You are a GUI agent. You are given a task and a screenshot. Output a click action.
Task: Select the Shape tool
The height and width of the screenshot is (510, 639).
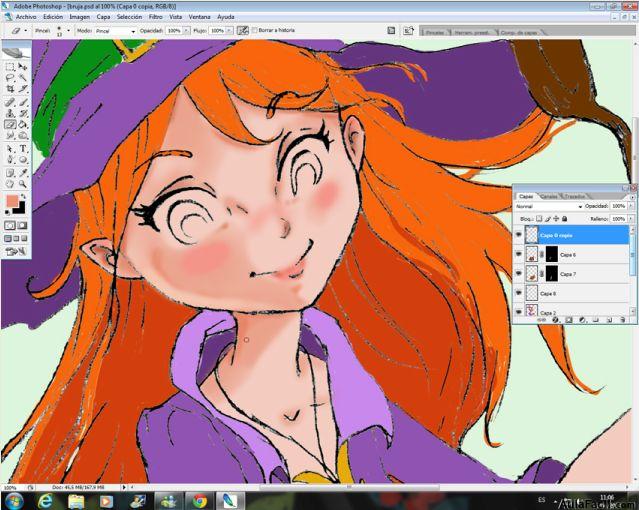point(23,160)
